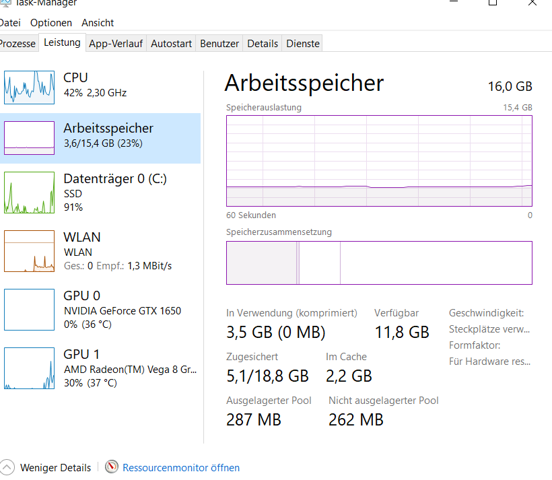The height and width of the screenshot is (480, 552).
Task: Select Datenträger 0 (C:) performance entry
Action: coord(100,193)
